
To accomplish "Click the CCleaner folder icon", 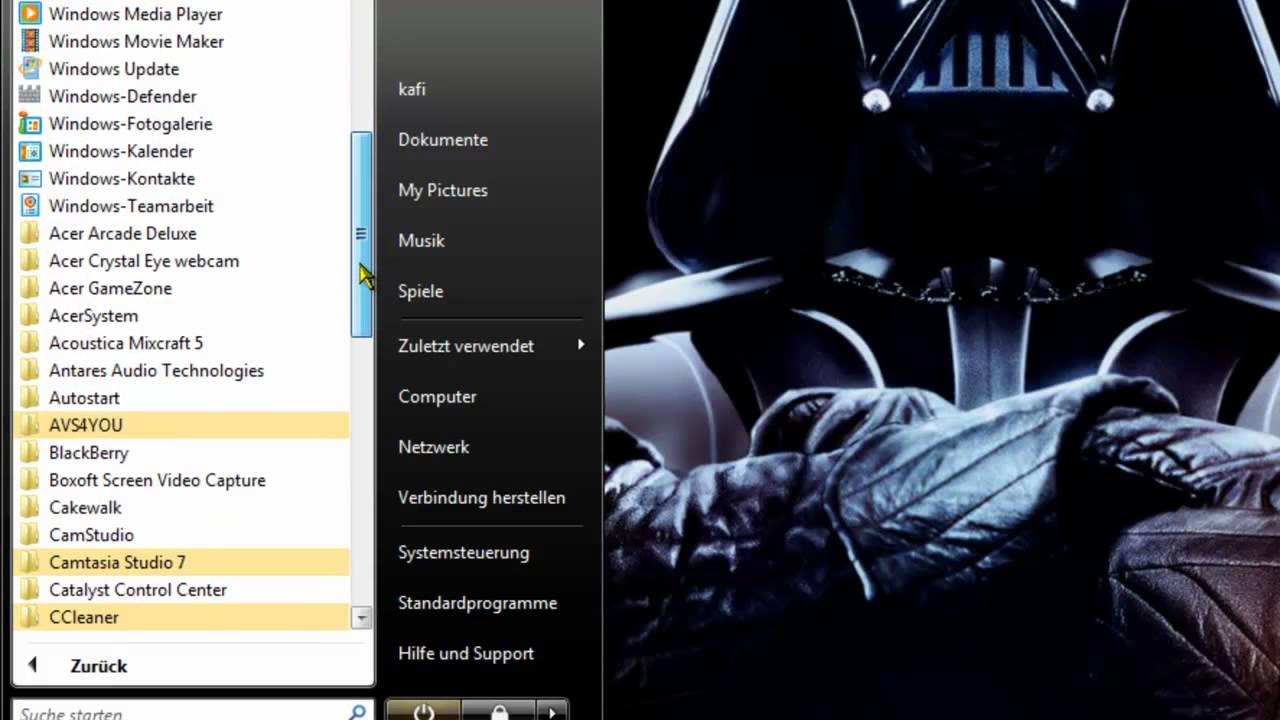I will 30,617.
